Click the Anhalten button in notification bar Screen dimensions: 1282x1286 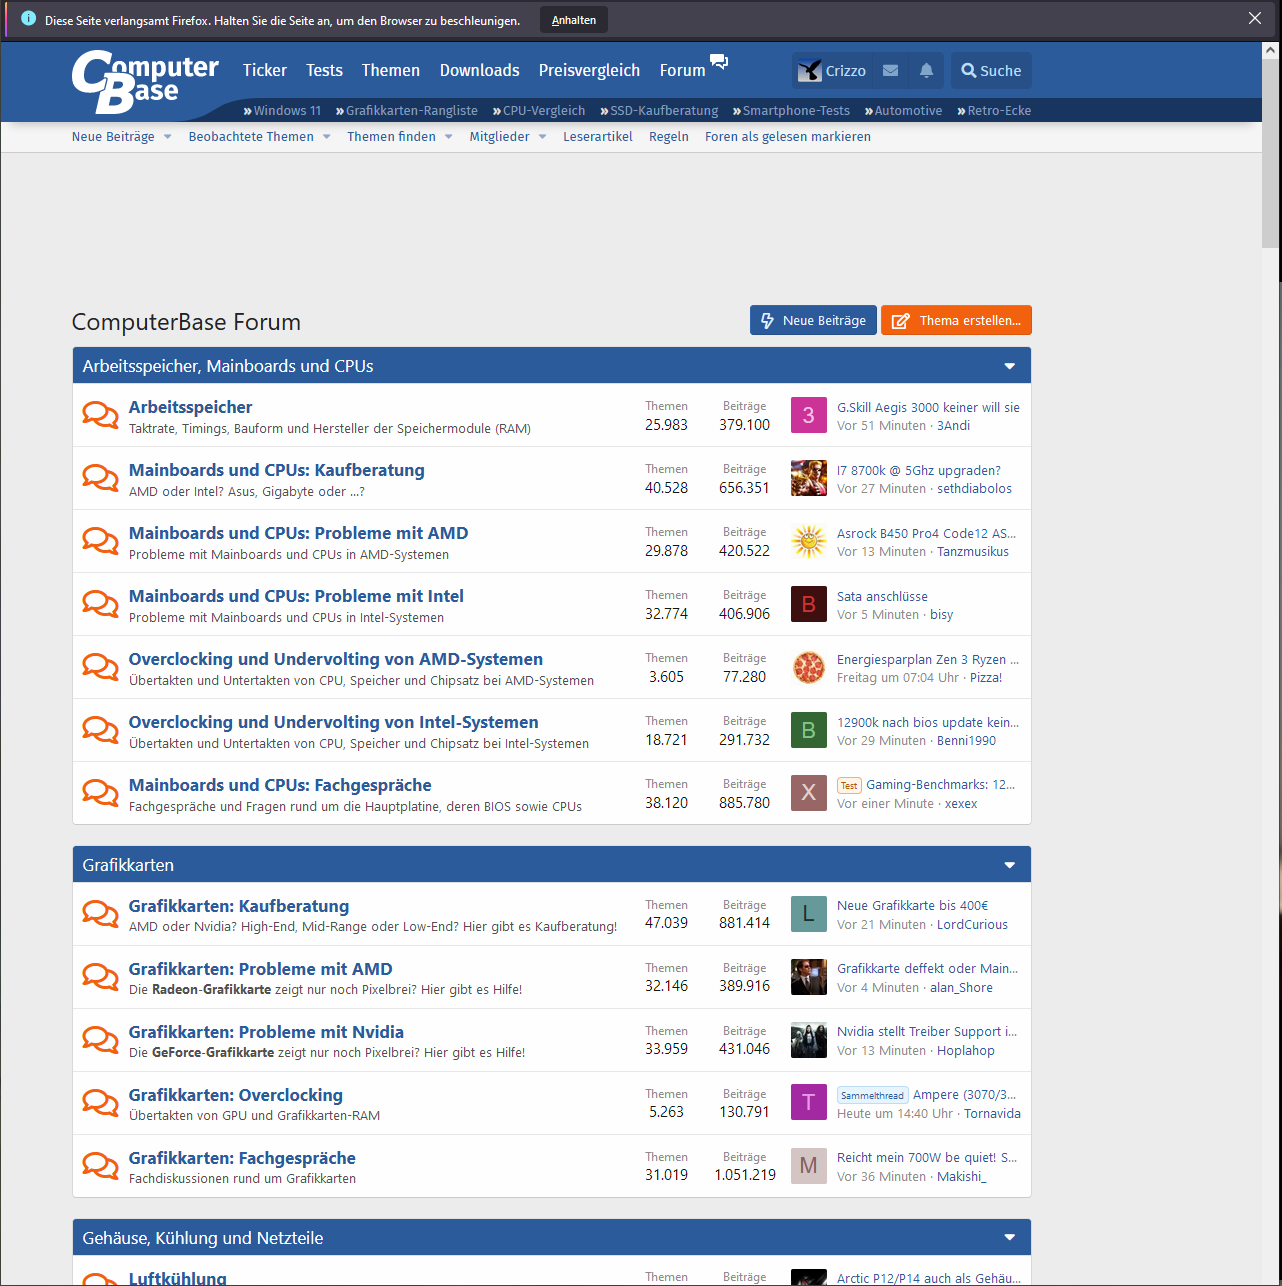coord(574,20)
